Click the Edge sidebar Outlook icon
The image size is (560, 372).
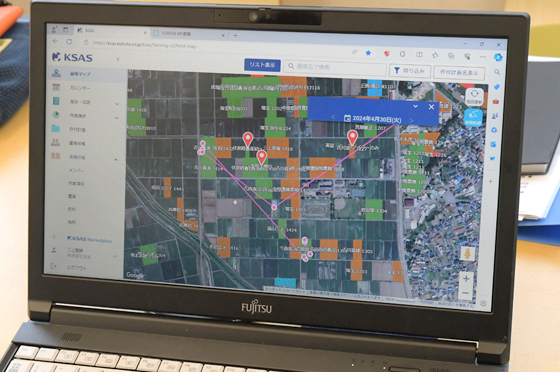click(493, 144)
